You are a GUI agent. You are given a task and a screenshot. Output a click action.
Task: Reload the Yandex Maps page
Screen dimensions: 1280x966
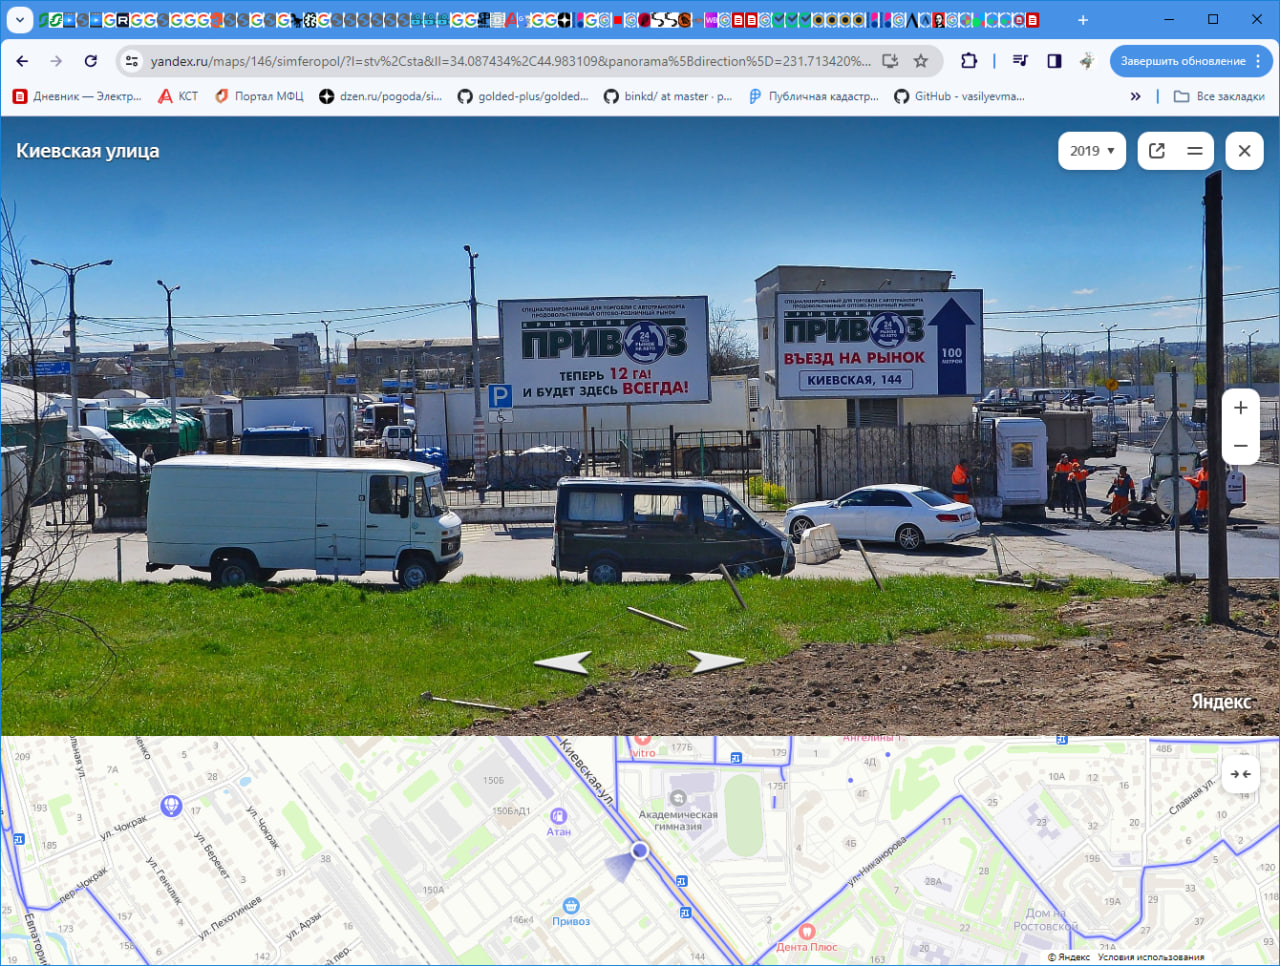coord(90,61)
